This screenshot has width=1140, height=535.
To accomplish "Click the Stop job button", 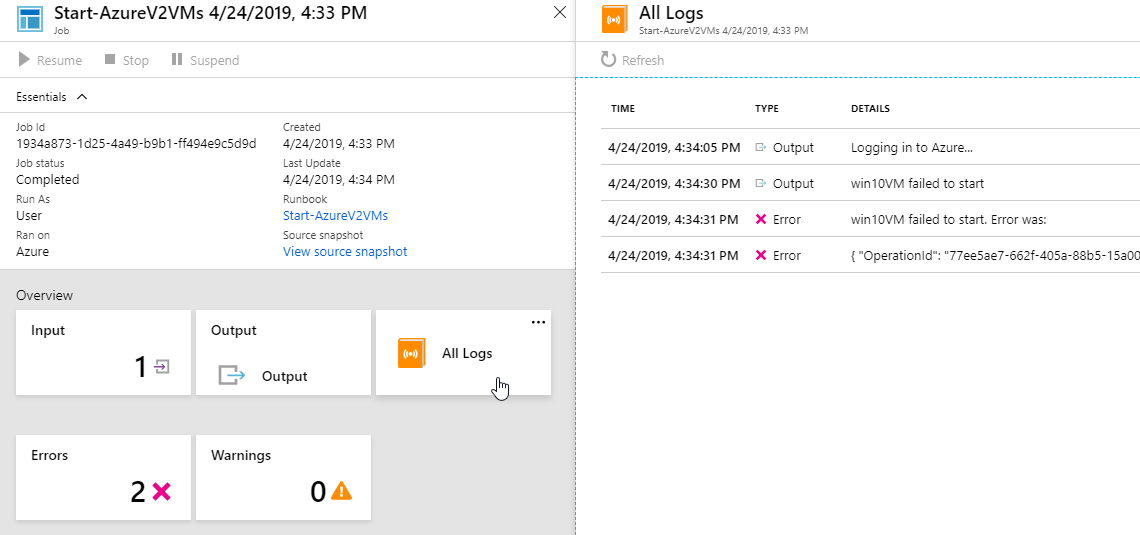I will 126,60.
